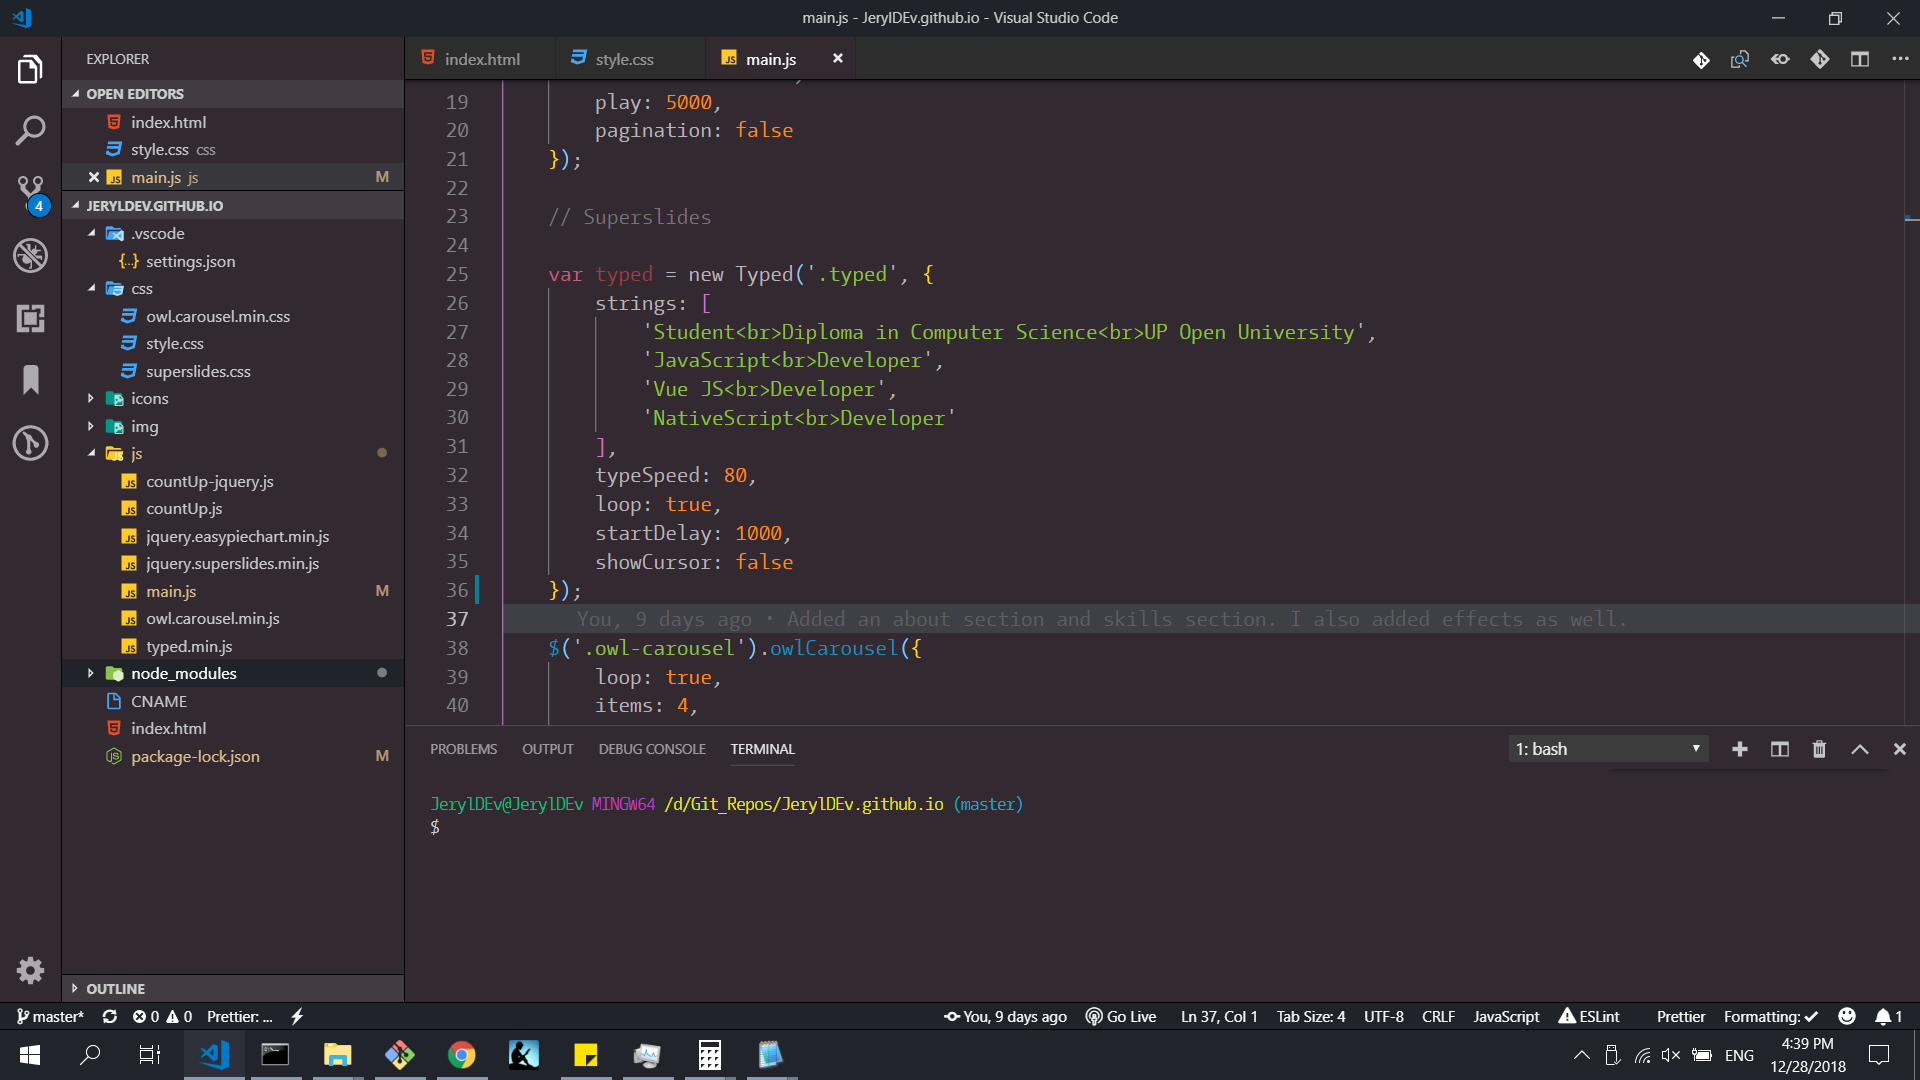Click the Open Changes icon in editor toolbar
The height and width of the screenshot is (1080, 1920).
[x=1700, y=59]
